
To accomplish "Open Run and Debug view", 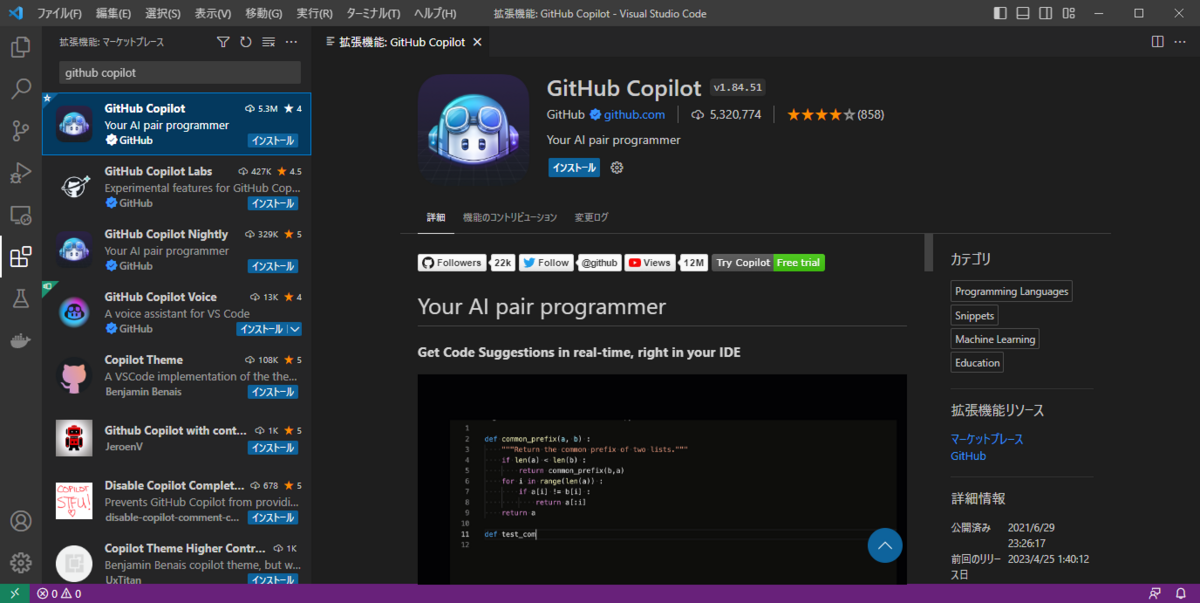I will [x=21, y=173].
